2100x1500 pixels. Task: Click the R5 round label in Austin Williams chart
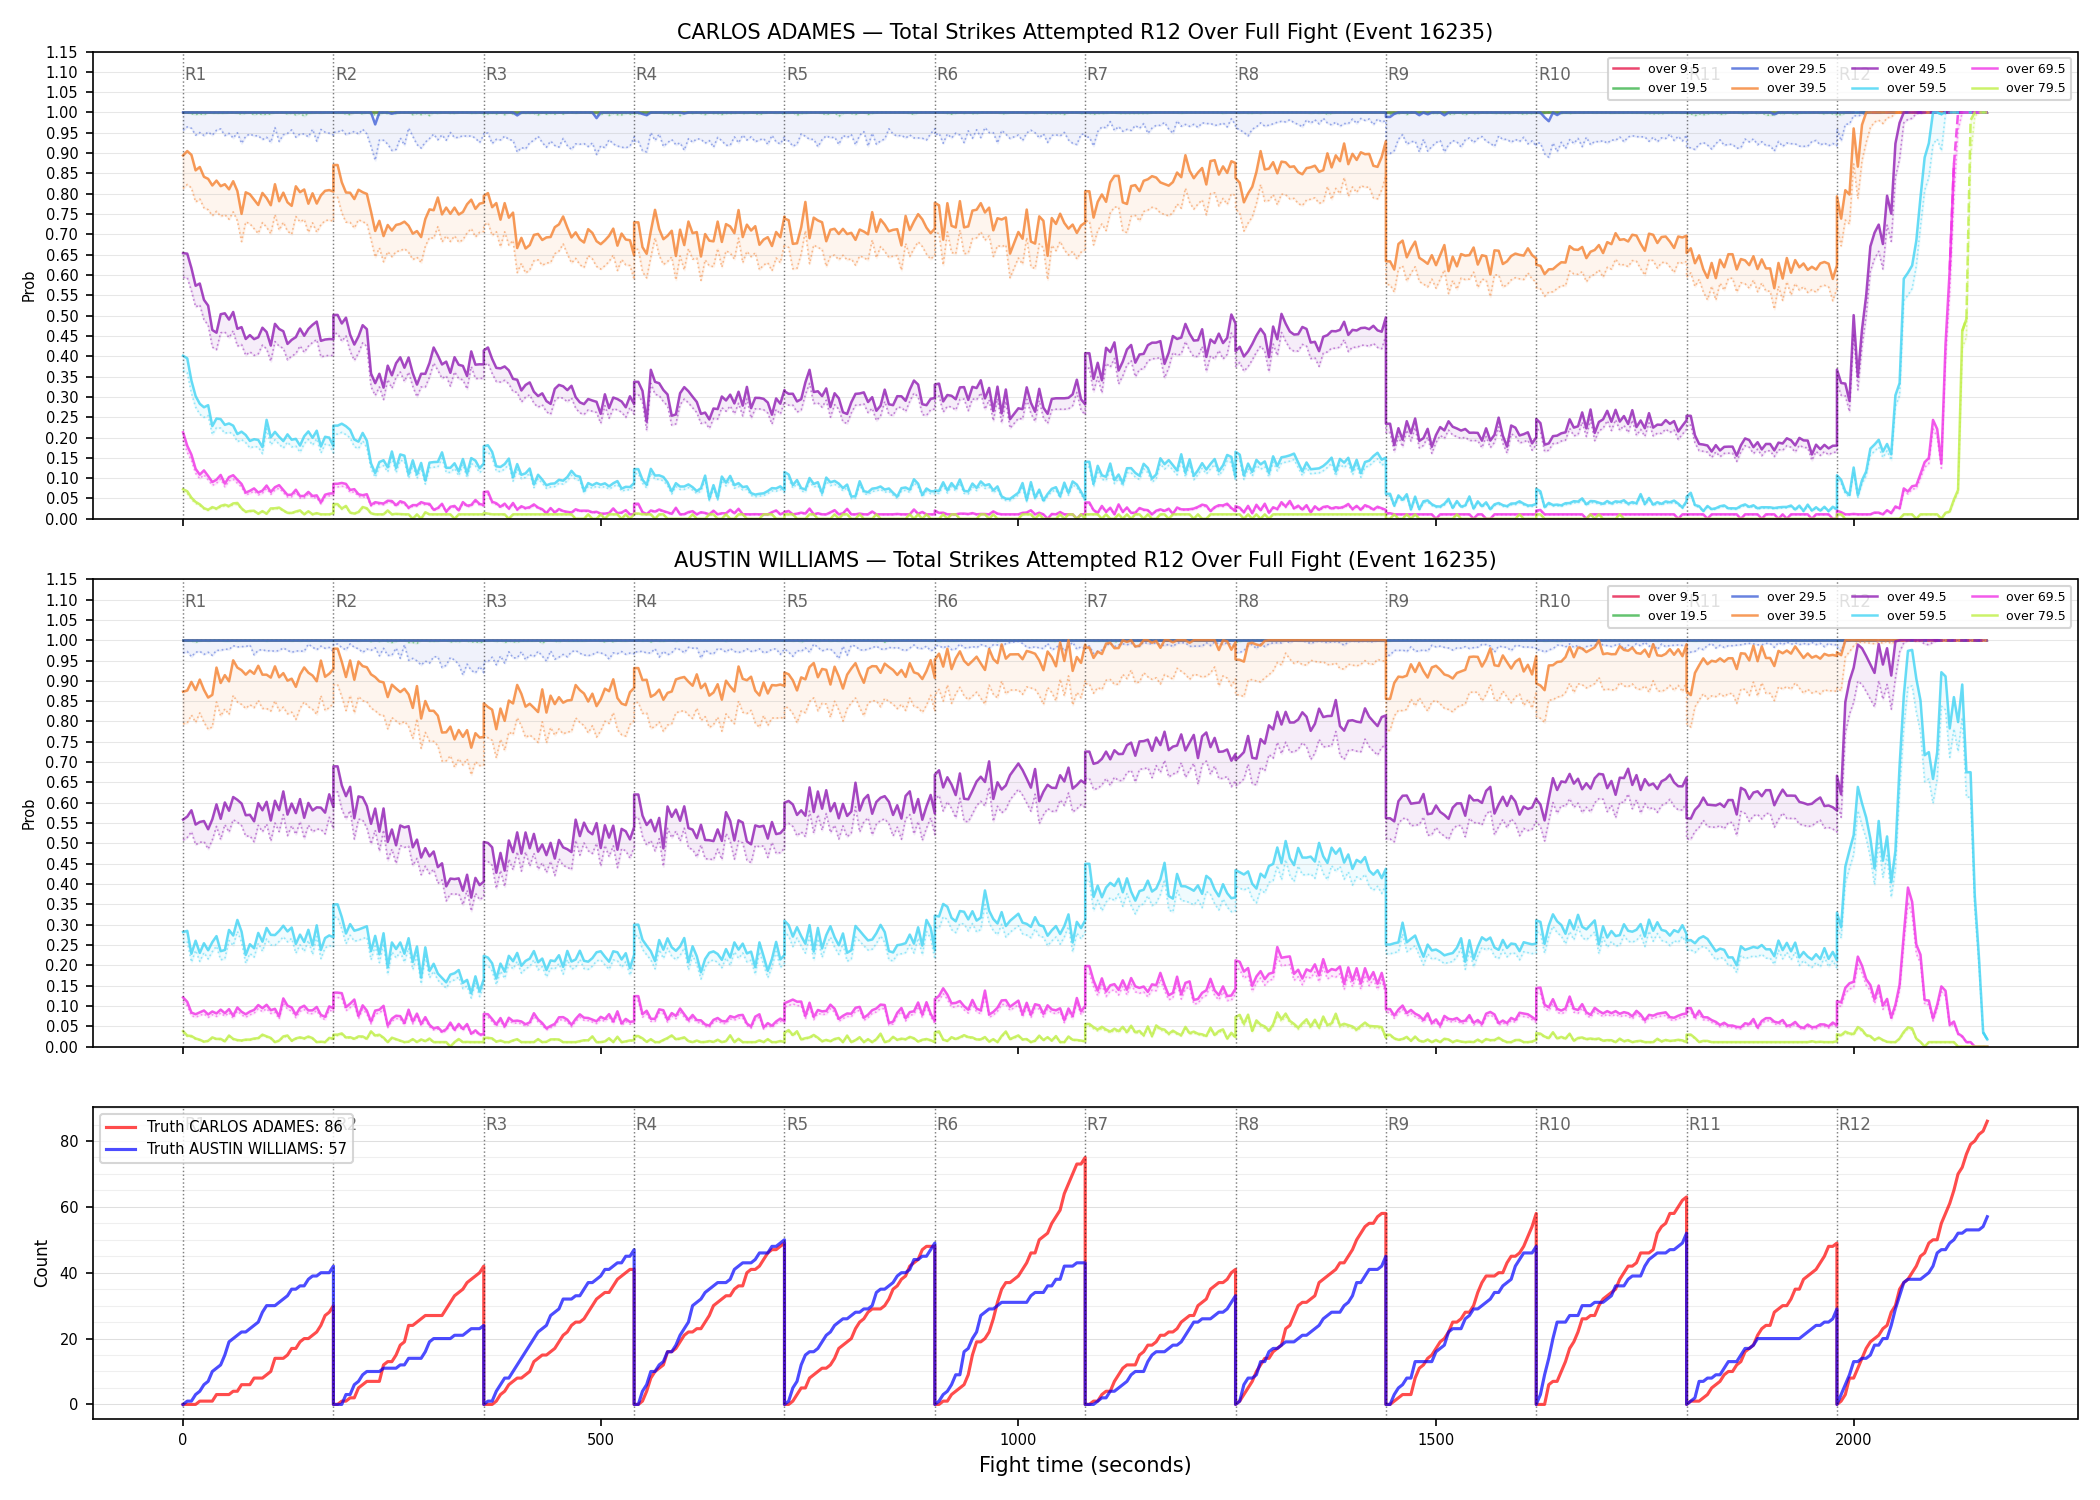[797, 601]
